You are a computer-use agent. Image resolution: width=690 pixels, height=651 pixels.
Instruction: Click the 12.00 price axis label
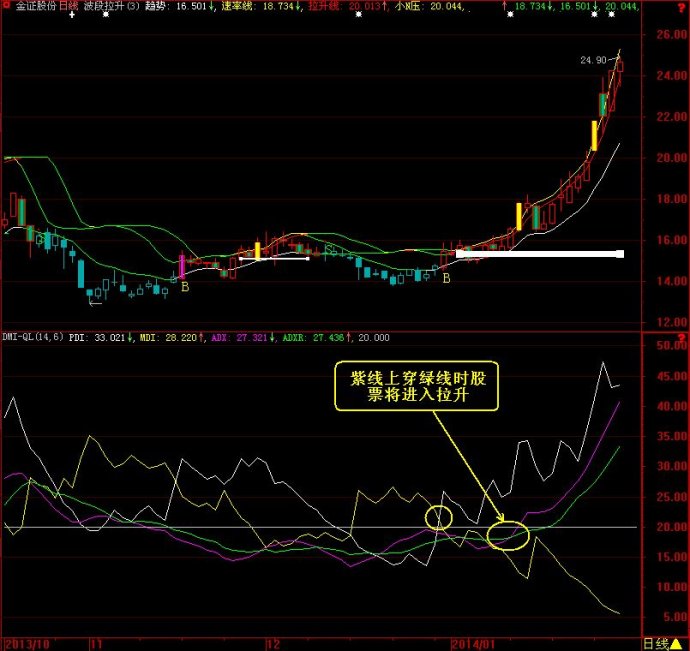pos(671,322)
